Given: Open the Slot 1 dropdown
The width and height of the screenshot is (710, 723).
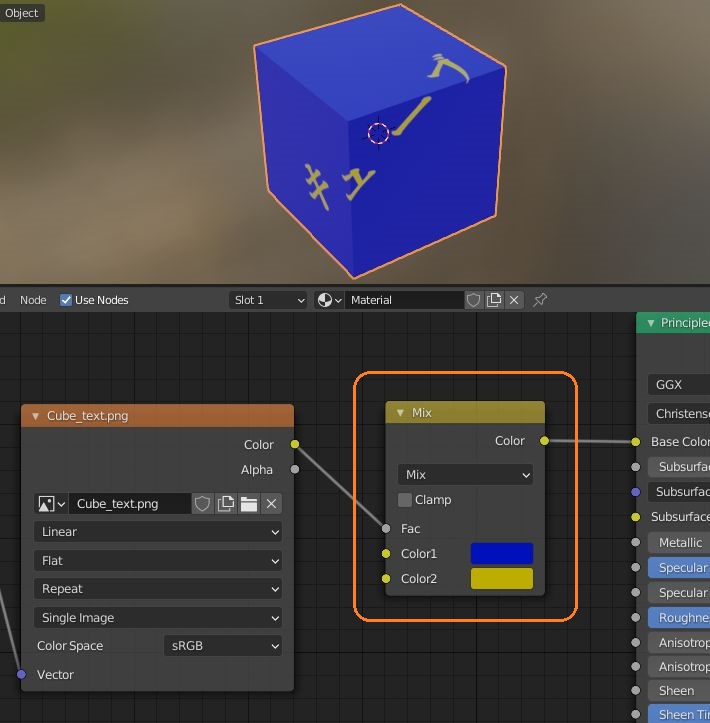Looking at the screenshot, I should 267,300.
